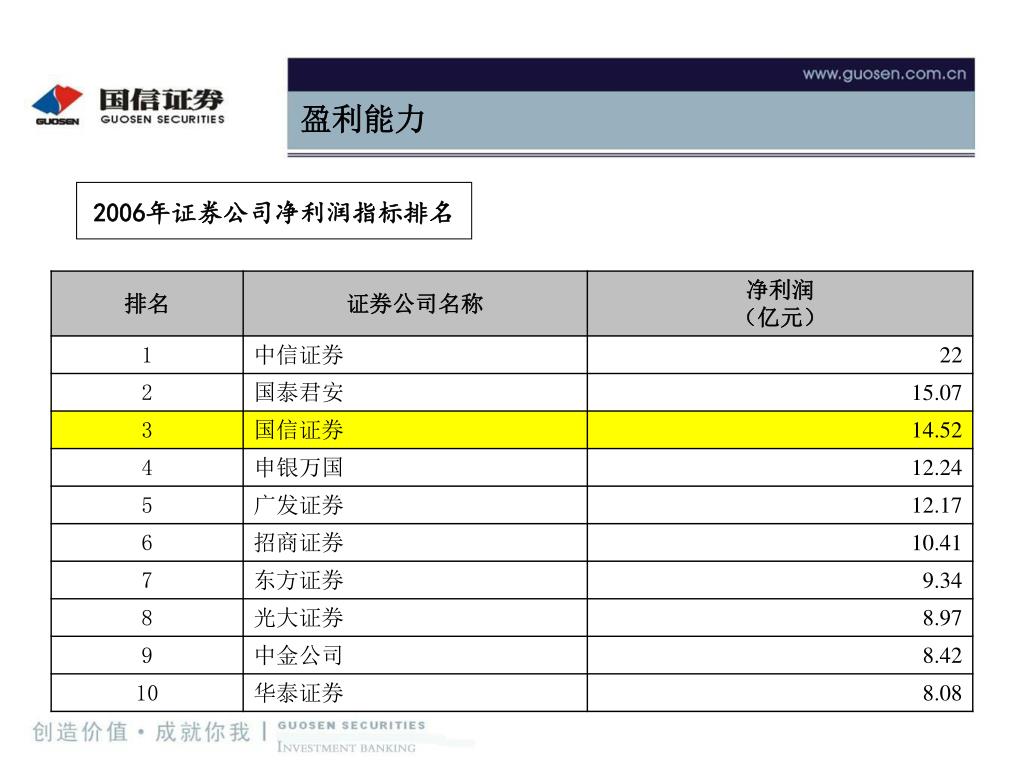
Task: Click the 排名 column header
Action: [147, 304]
